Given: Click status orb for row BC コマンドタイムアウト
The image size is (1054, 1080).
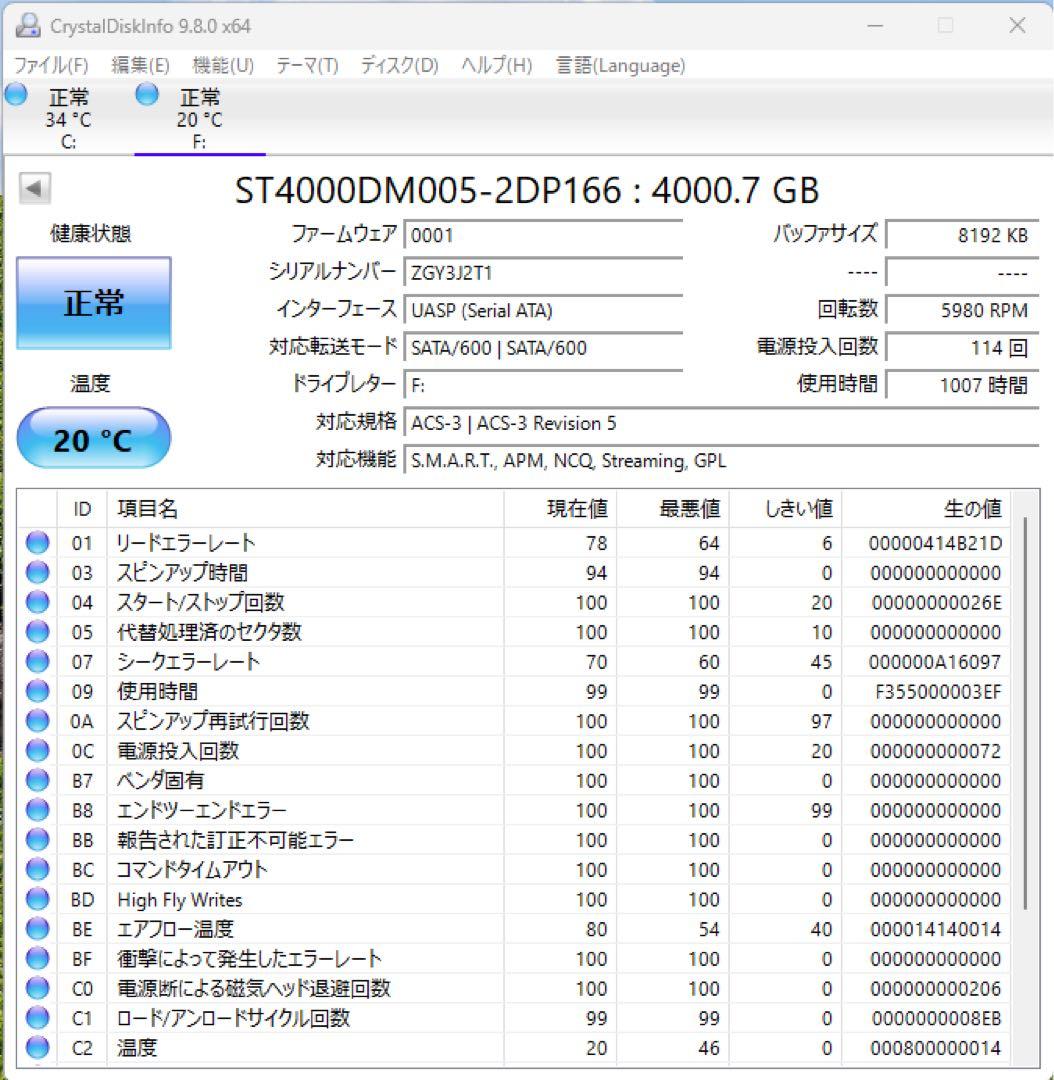Looking at the screenshot, I should tap(38, 869).
